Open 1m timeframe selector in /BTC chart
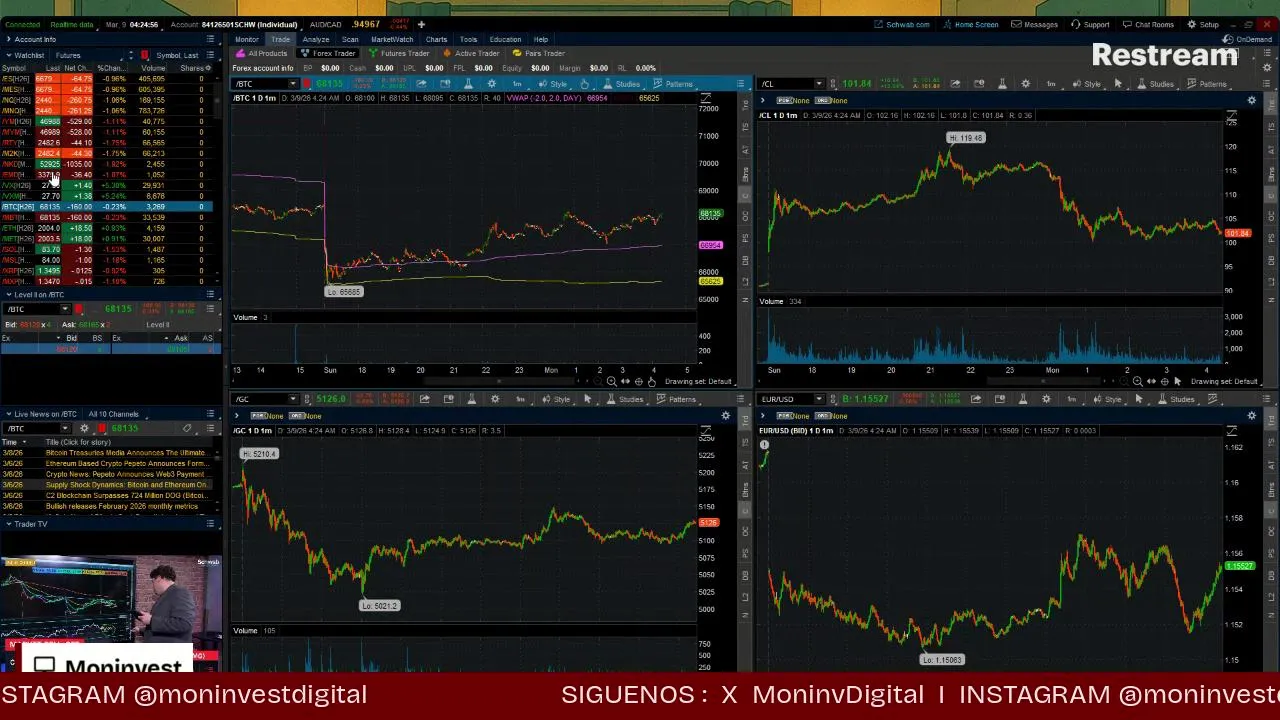The image size is (1280, 720). point(518,84)
